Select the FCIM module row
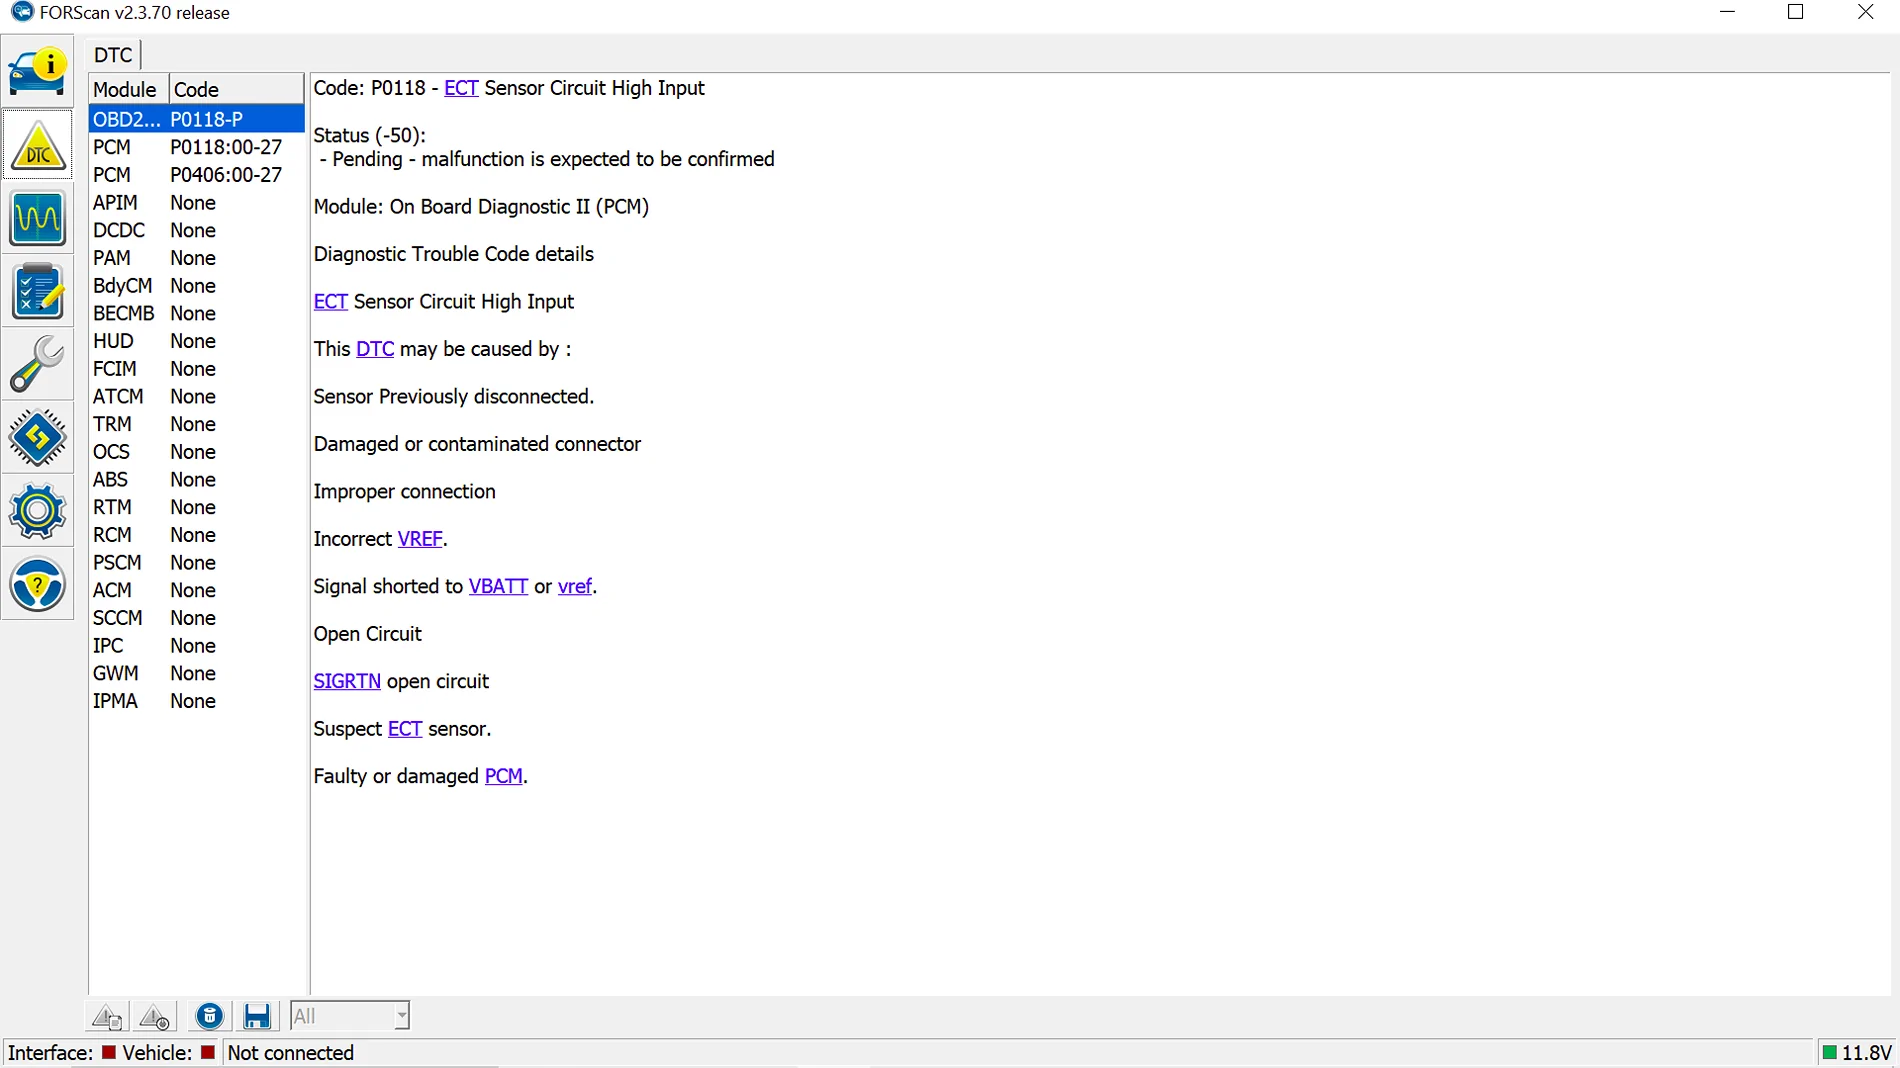 pyautogui.click(x=196, y=369)
